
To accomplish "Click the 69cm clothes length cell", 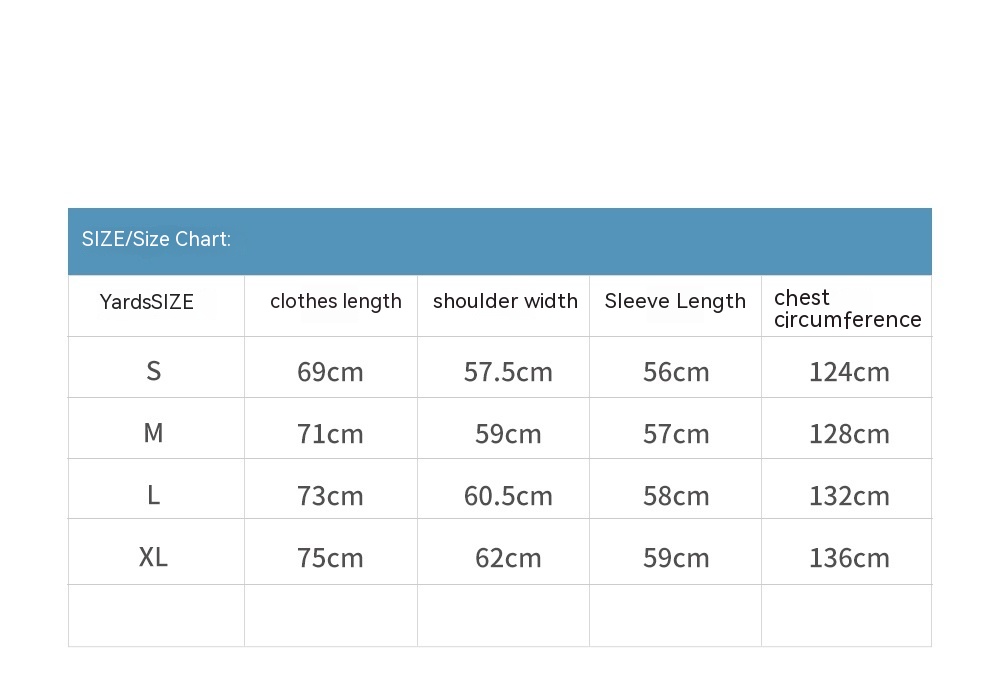I will pyautogui.click(x=330, y=372).
